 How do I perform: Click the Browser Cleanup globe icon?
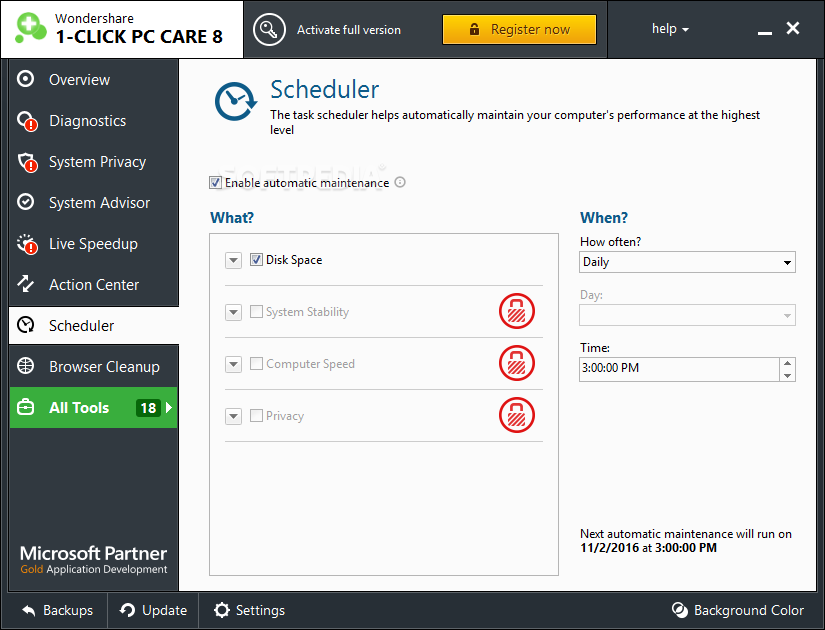point(25,366)
